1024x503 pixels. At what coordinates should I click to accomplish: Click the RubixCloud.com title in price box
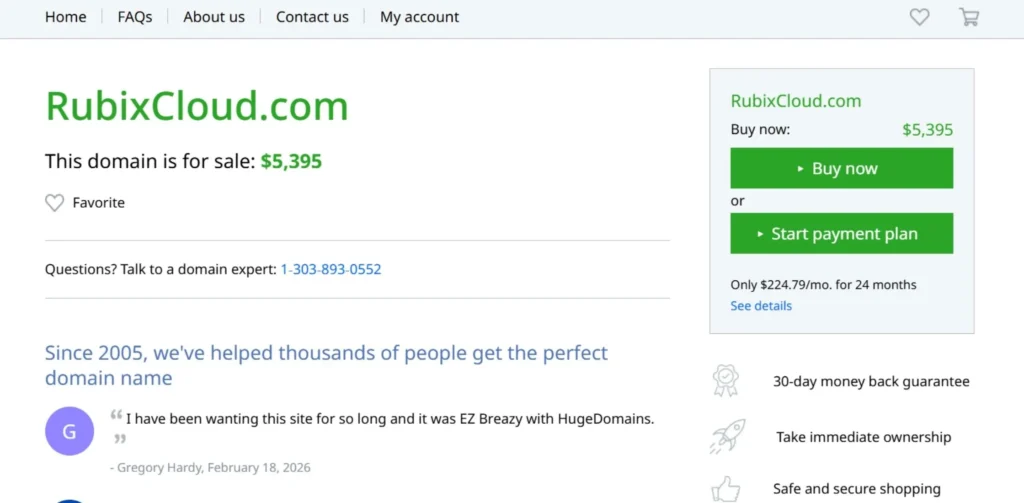point(796,100)
